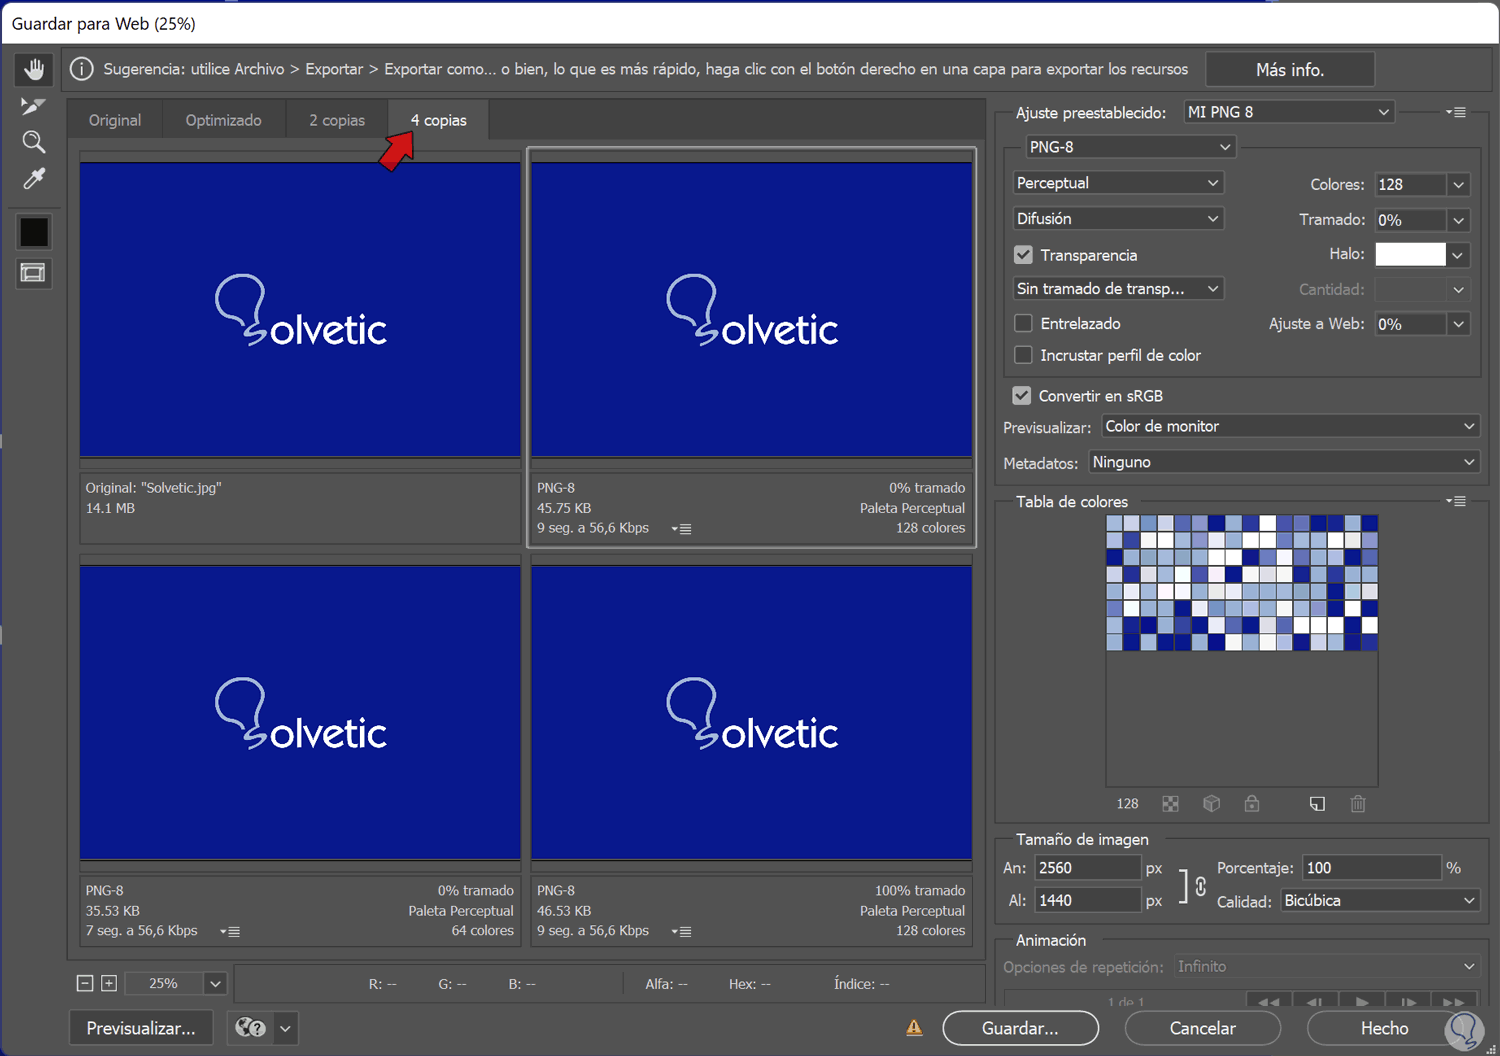The width and height of the screenshot is (1500, 1056).
Task: Click the Colores field showing 128
Action: point(1410,185)
